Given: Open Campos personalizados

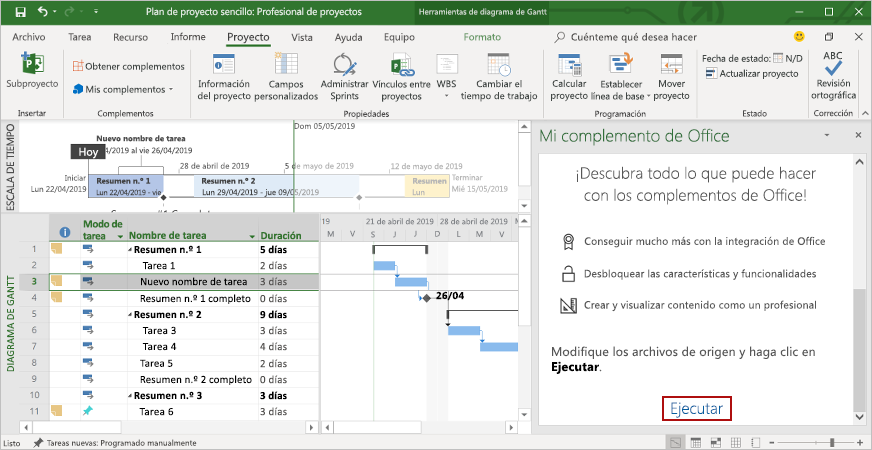Looking at the screenshot, I should click(x=286, y=77).
